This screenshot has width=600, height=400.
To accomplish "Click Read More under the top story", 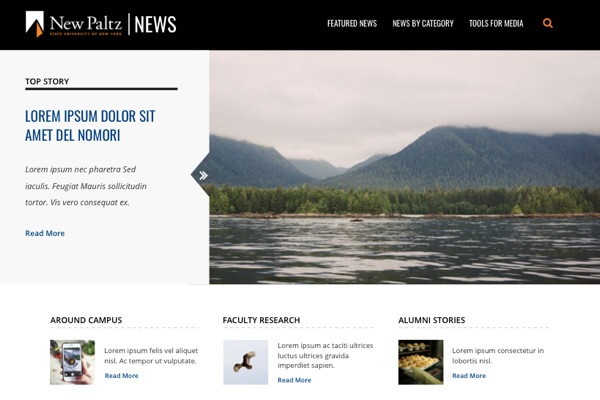I will tap(45, 233).
